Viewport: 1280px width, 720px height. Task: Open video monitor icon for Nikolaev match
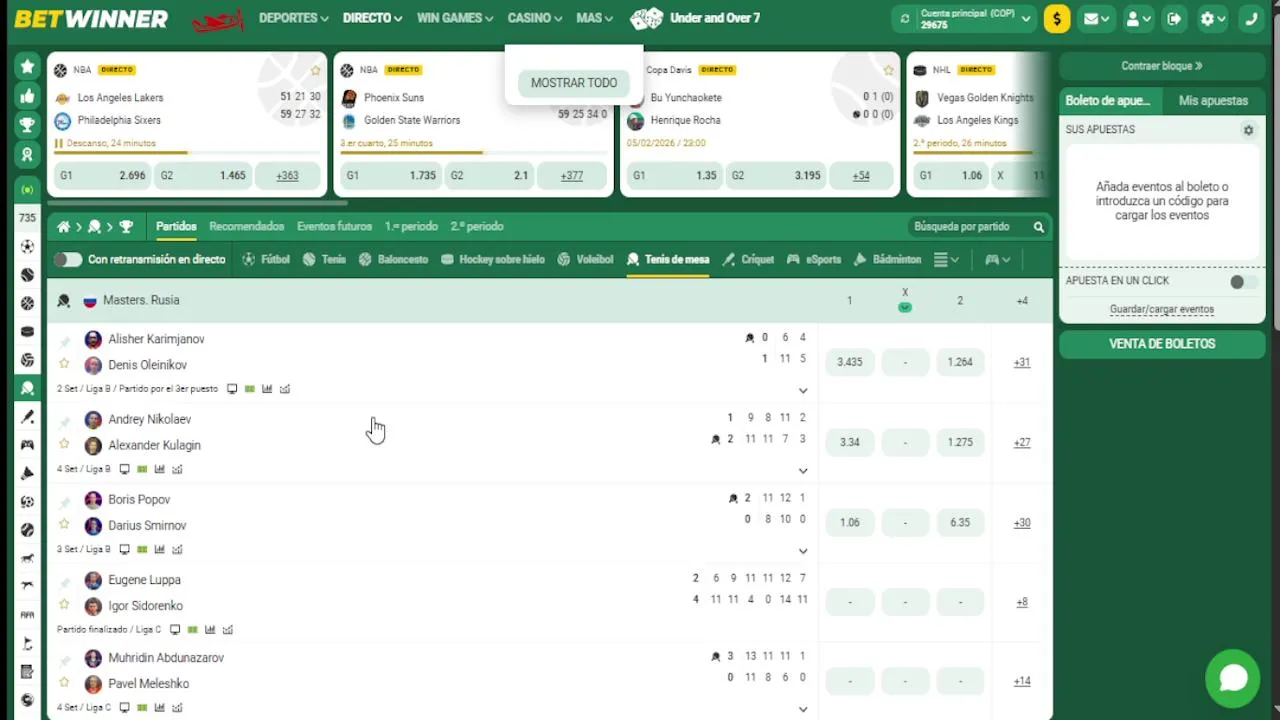coord(124,469)
